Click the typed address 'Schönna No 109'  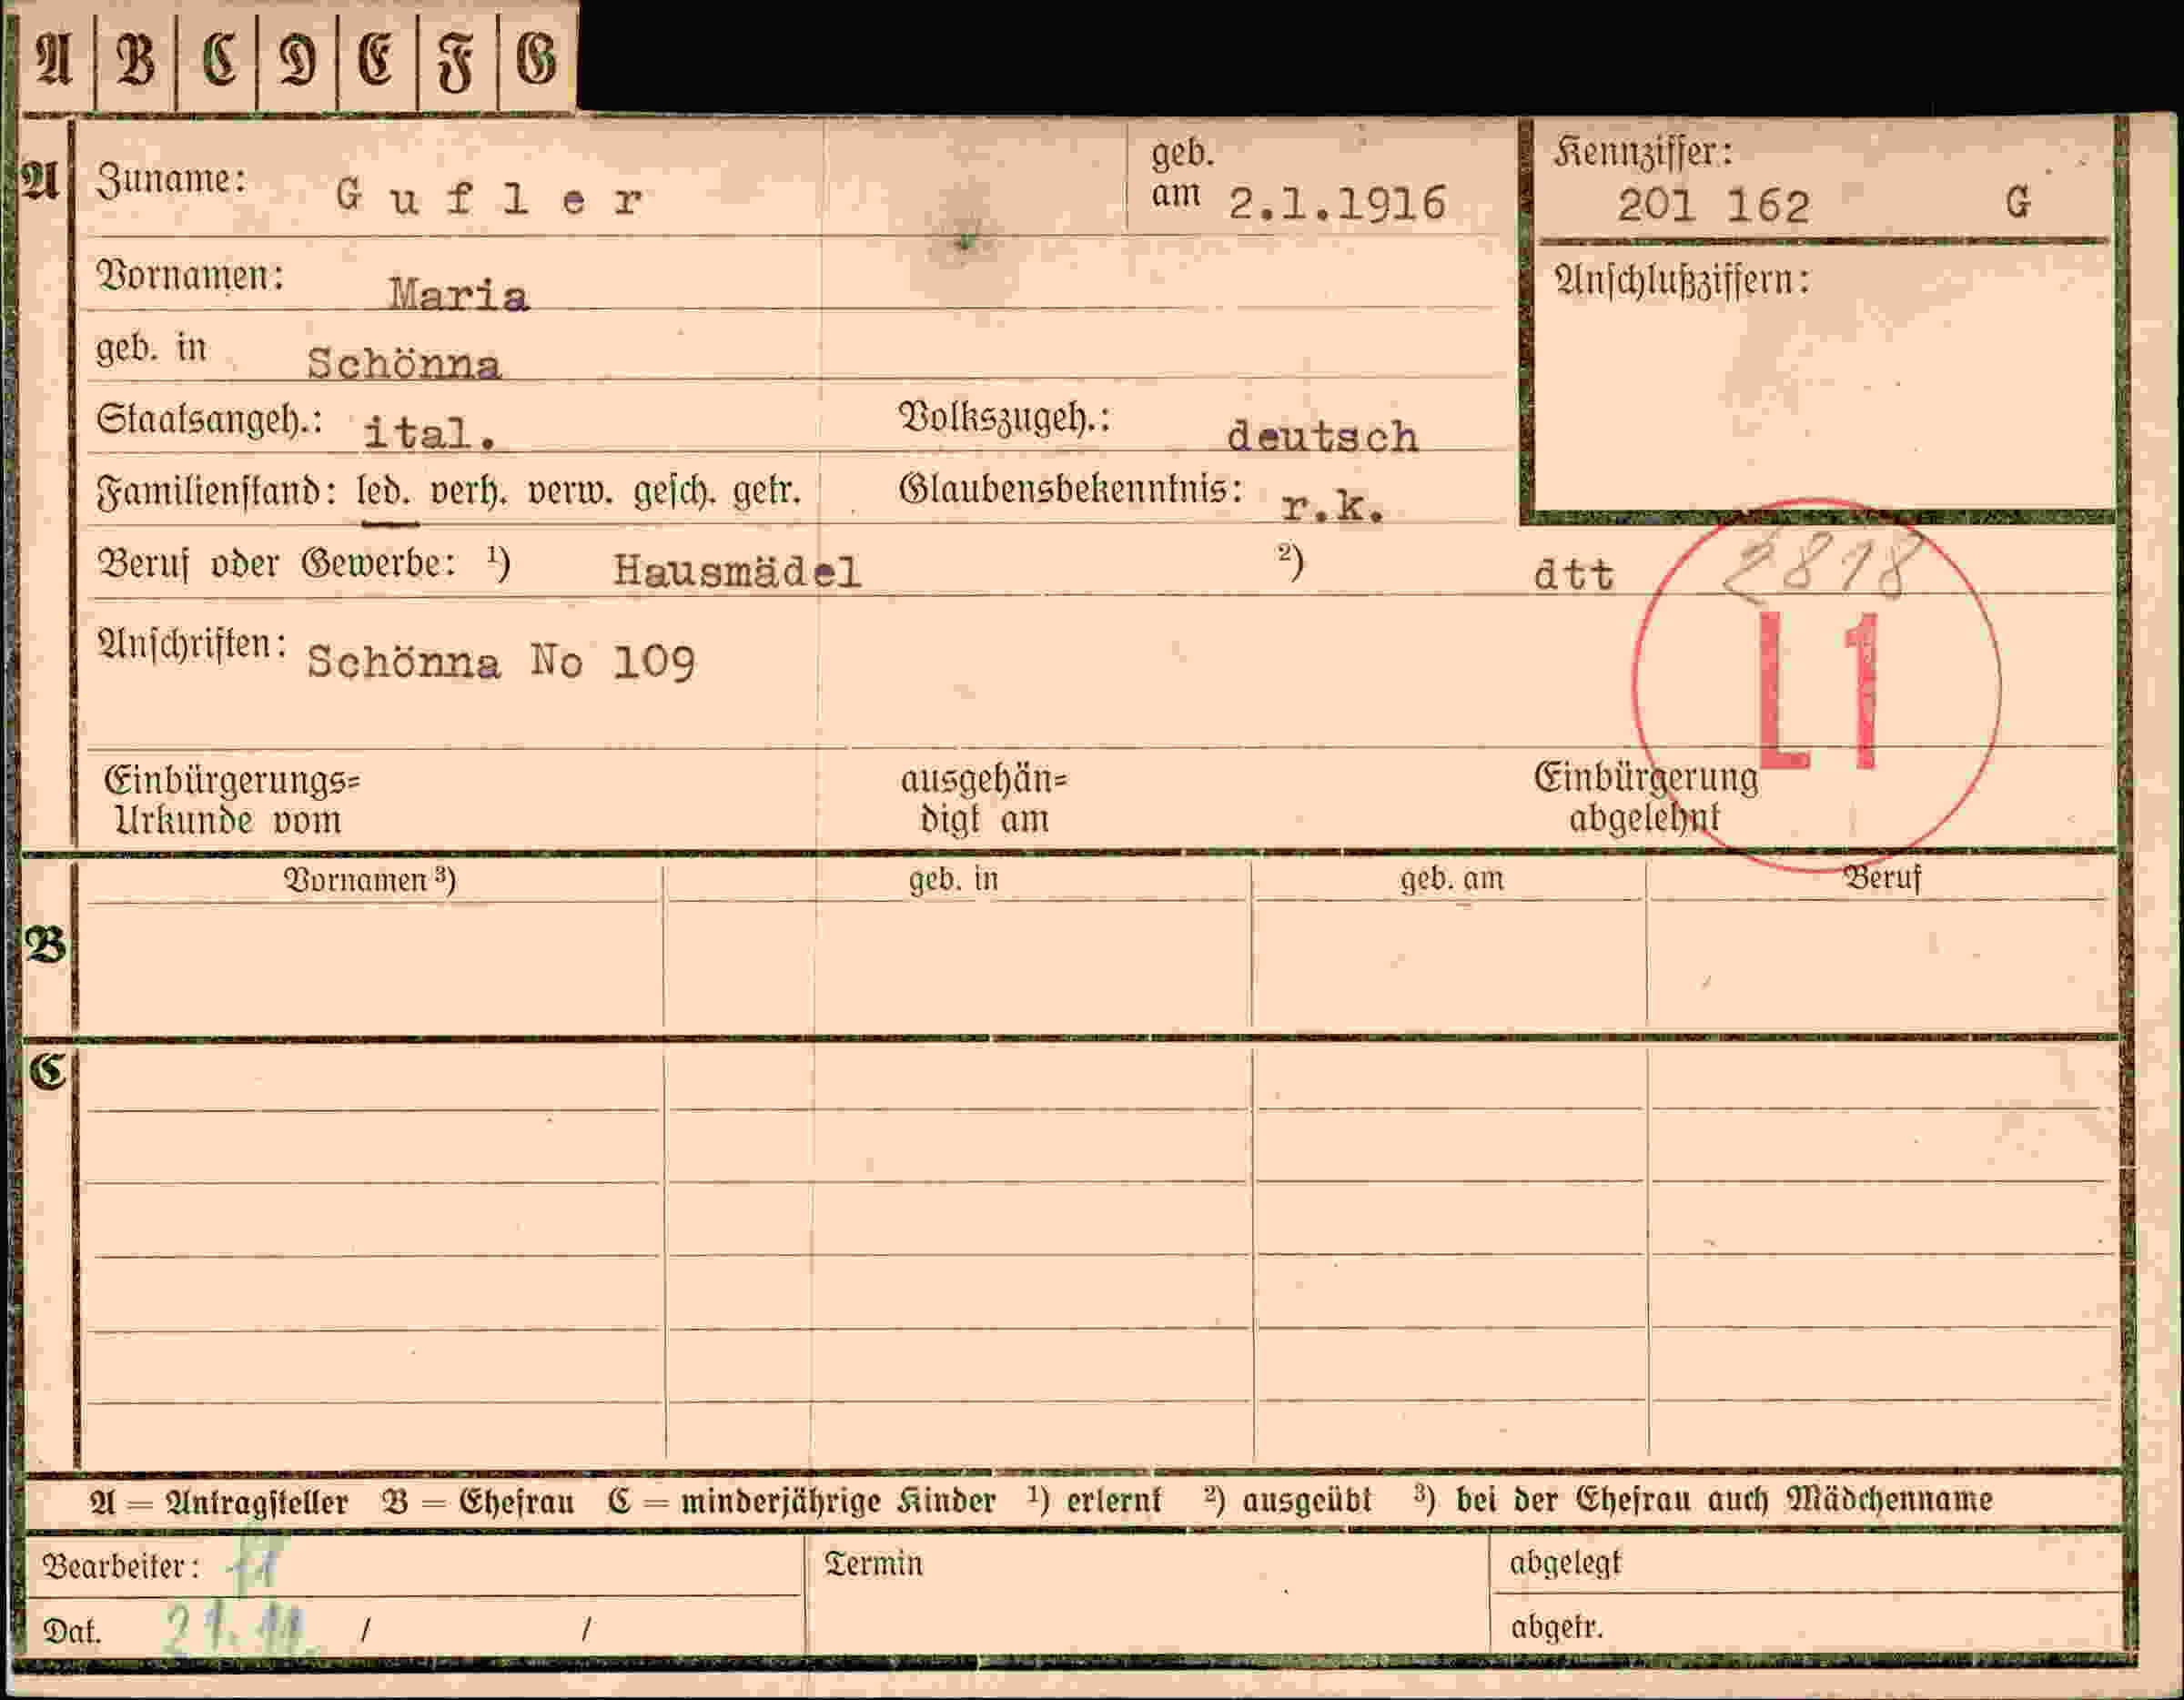pyautogui.click(x=501, y=662)
